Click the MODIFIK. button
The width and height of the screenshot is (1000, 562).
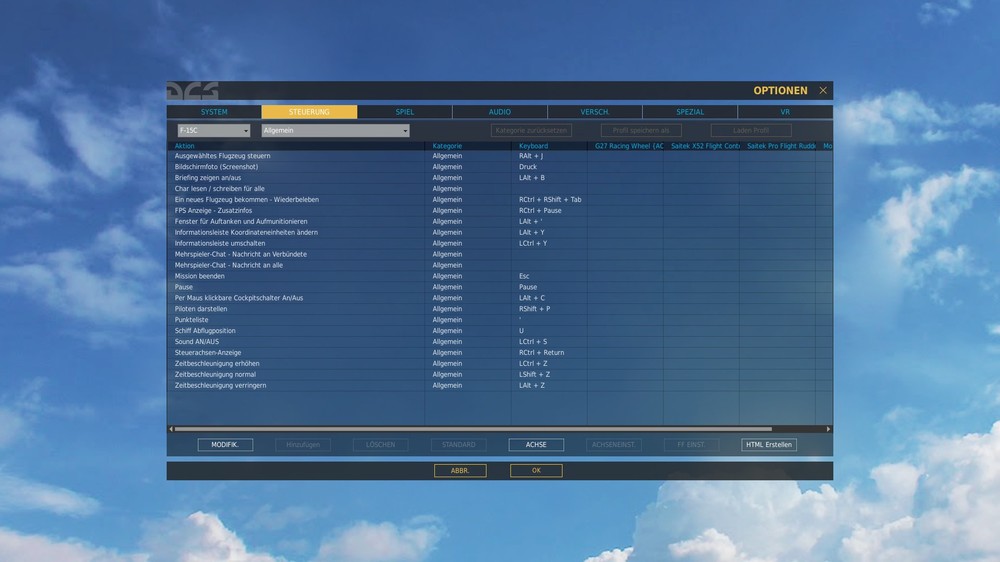225,445
